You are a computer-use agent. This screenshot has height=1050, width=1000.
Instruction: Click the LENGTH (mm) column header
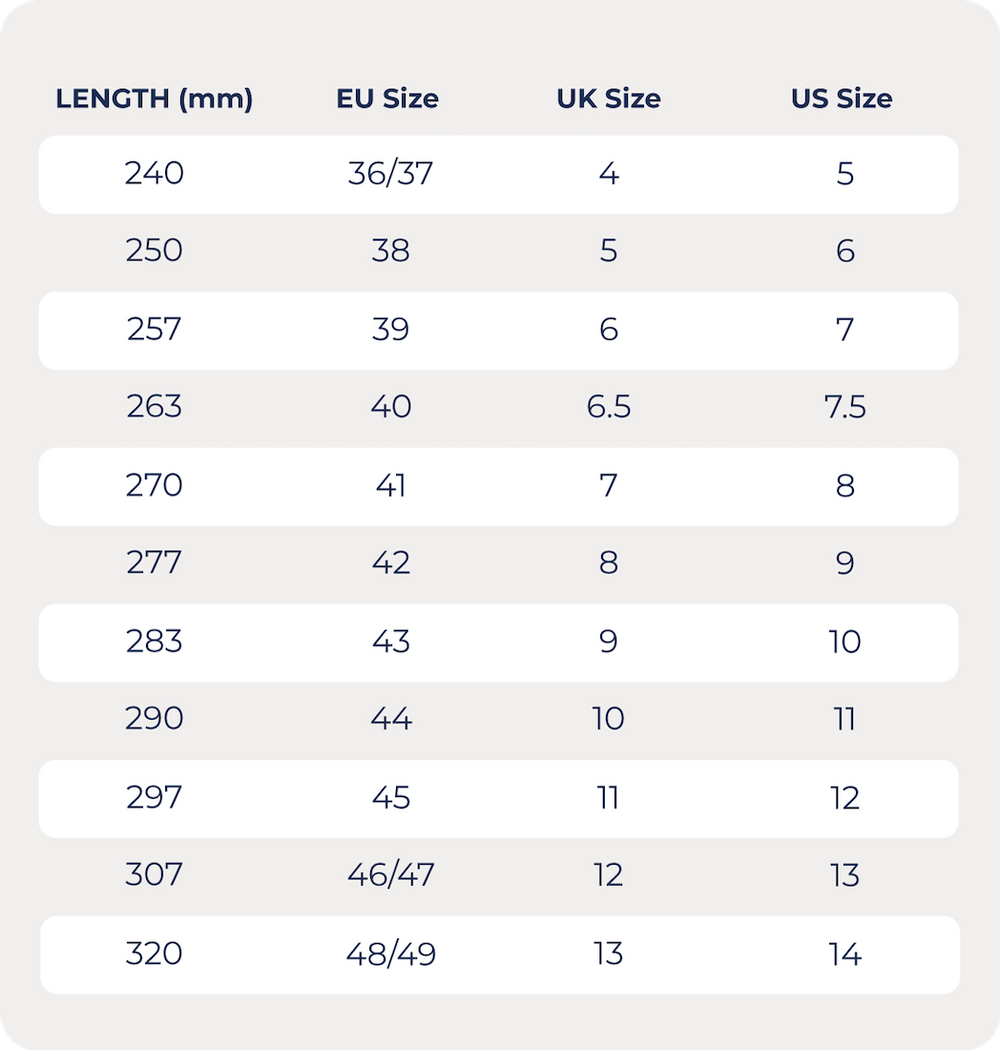click(154, 99)
